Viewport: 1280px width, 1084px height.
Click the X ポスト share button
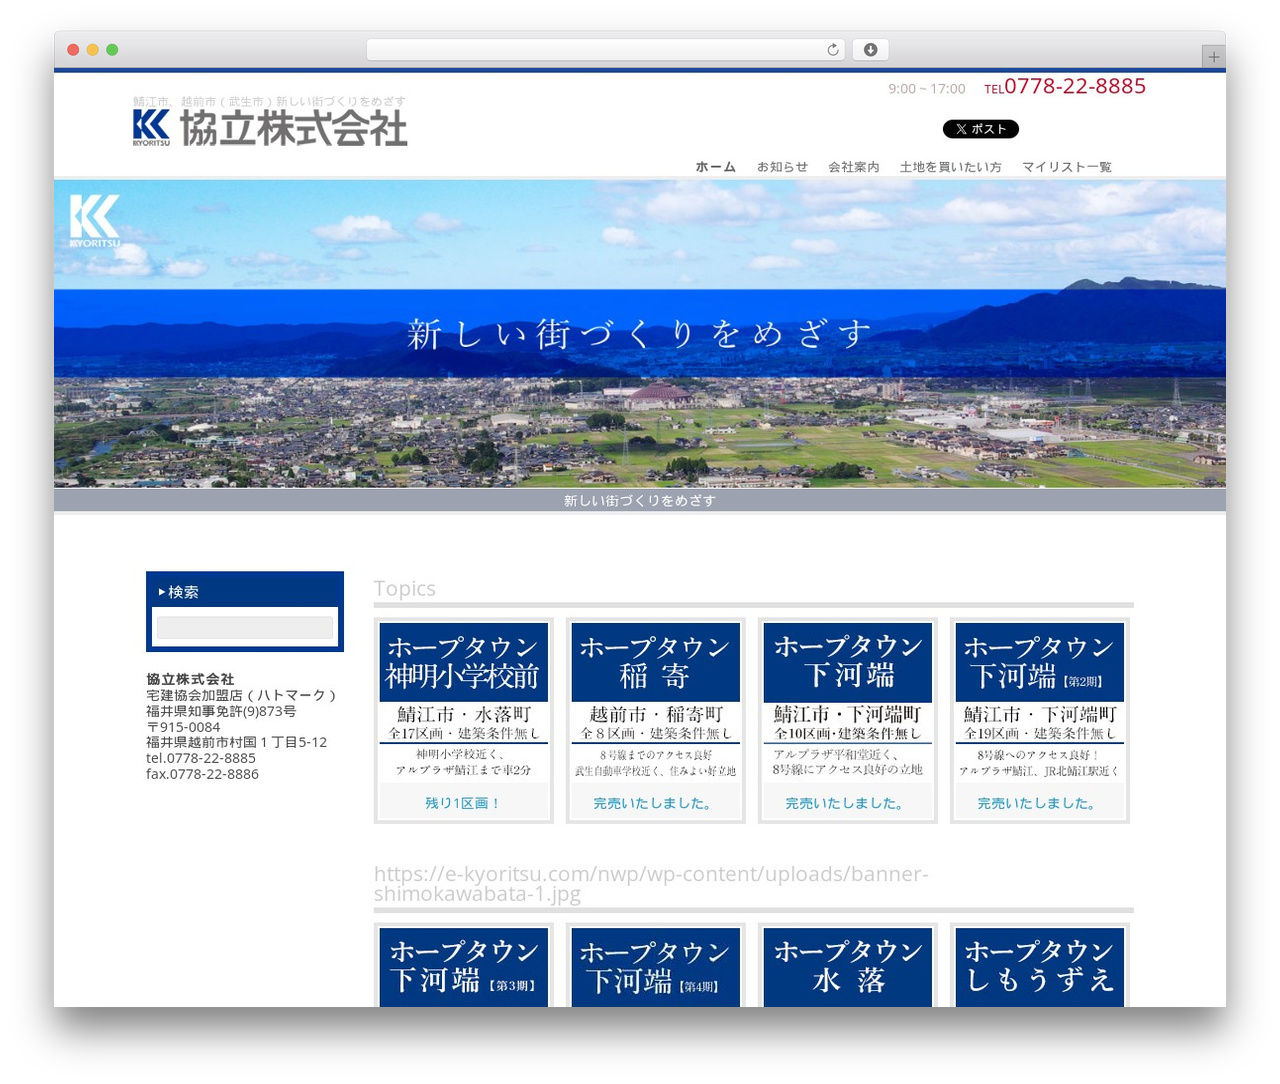pos(980,129)
